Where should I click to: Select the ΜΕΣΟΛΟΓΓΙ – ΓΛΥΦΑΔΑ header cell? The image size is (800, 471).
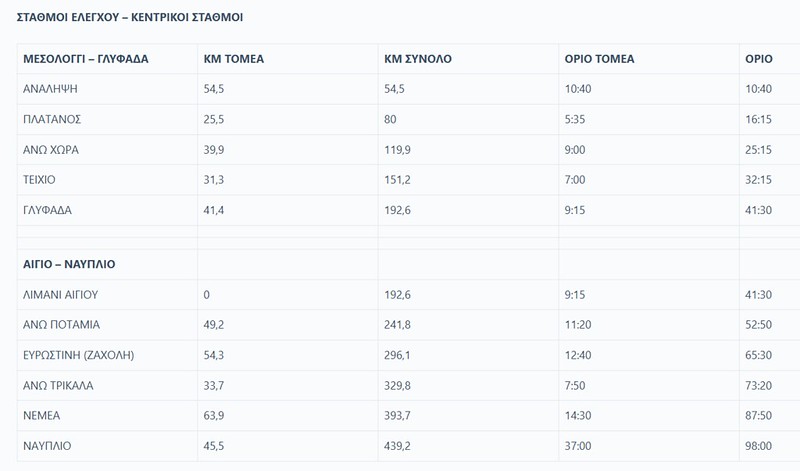click(x=86, y=59)
